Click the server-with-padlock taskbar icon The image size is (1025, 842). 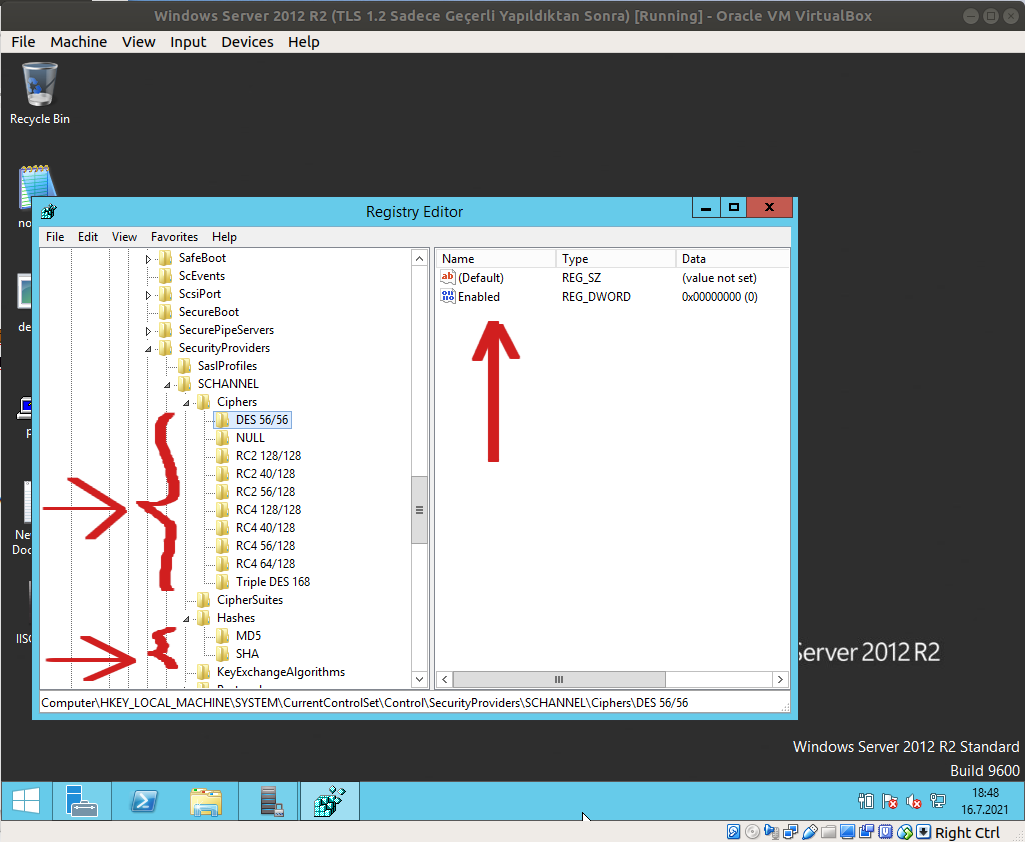tap(270, 801)
